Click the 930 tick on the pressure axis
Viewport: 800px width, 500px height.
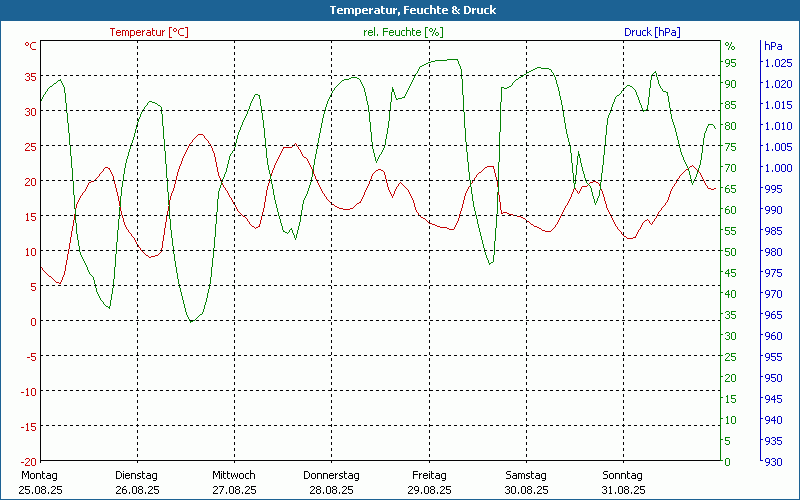[x=773, y=462]
